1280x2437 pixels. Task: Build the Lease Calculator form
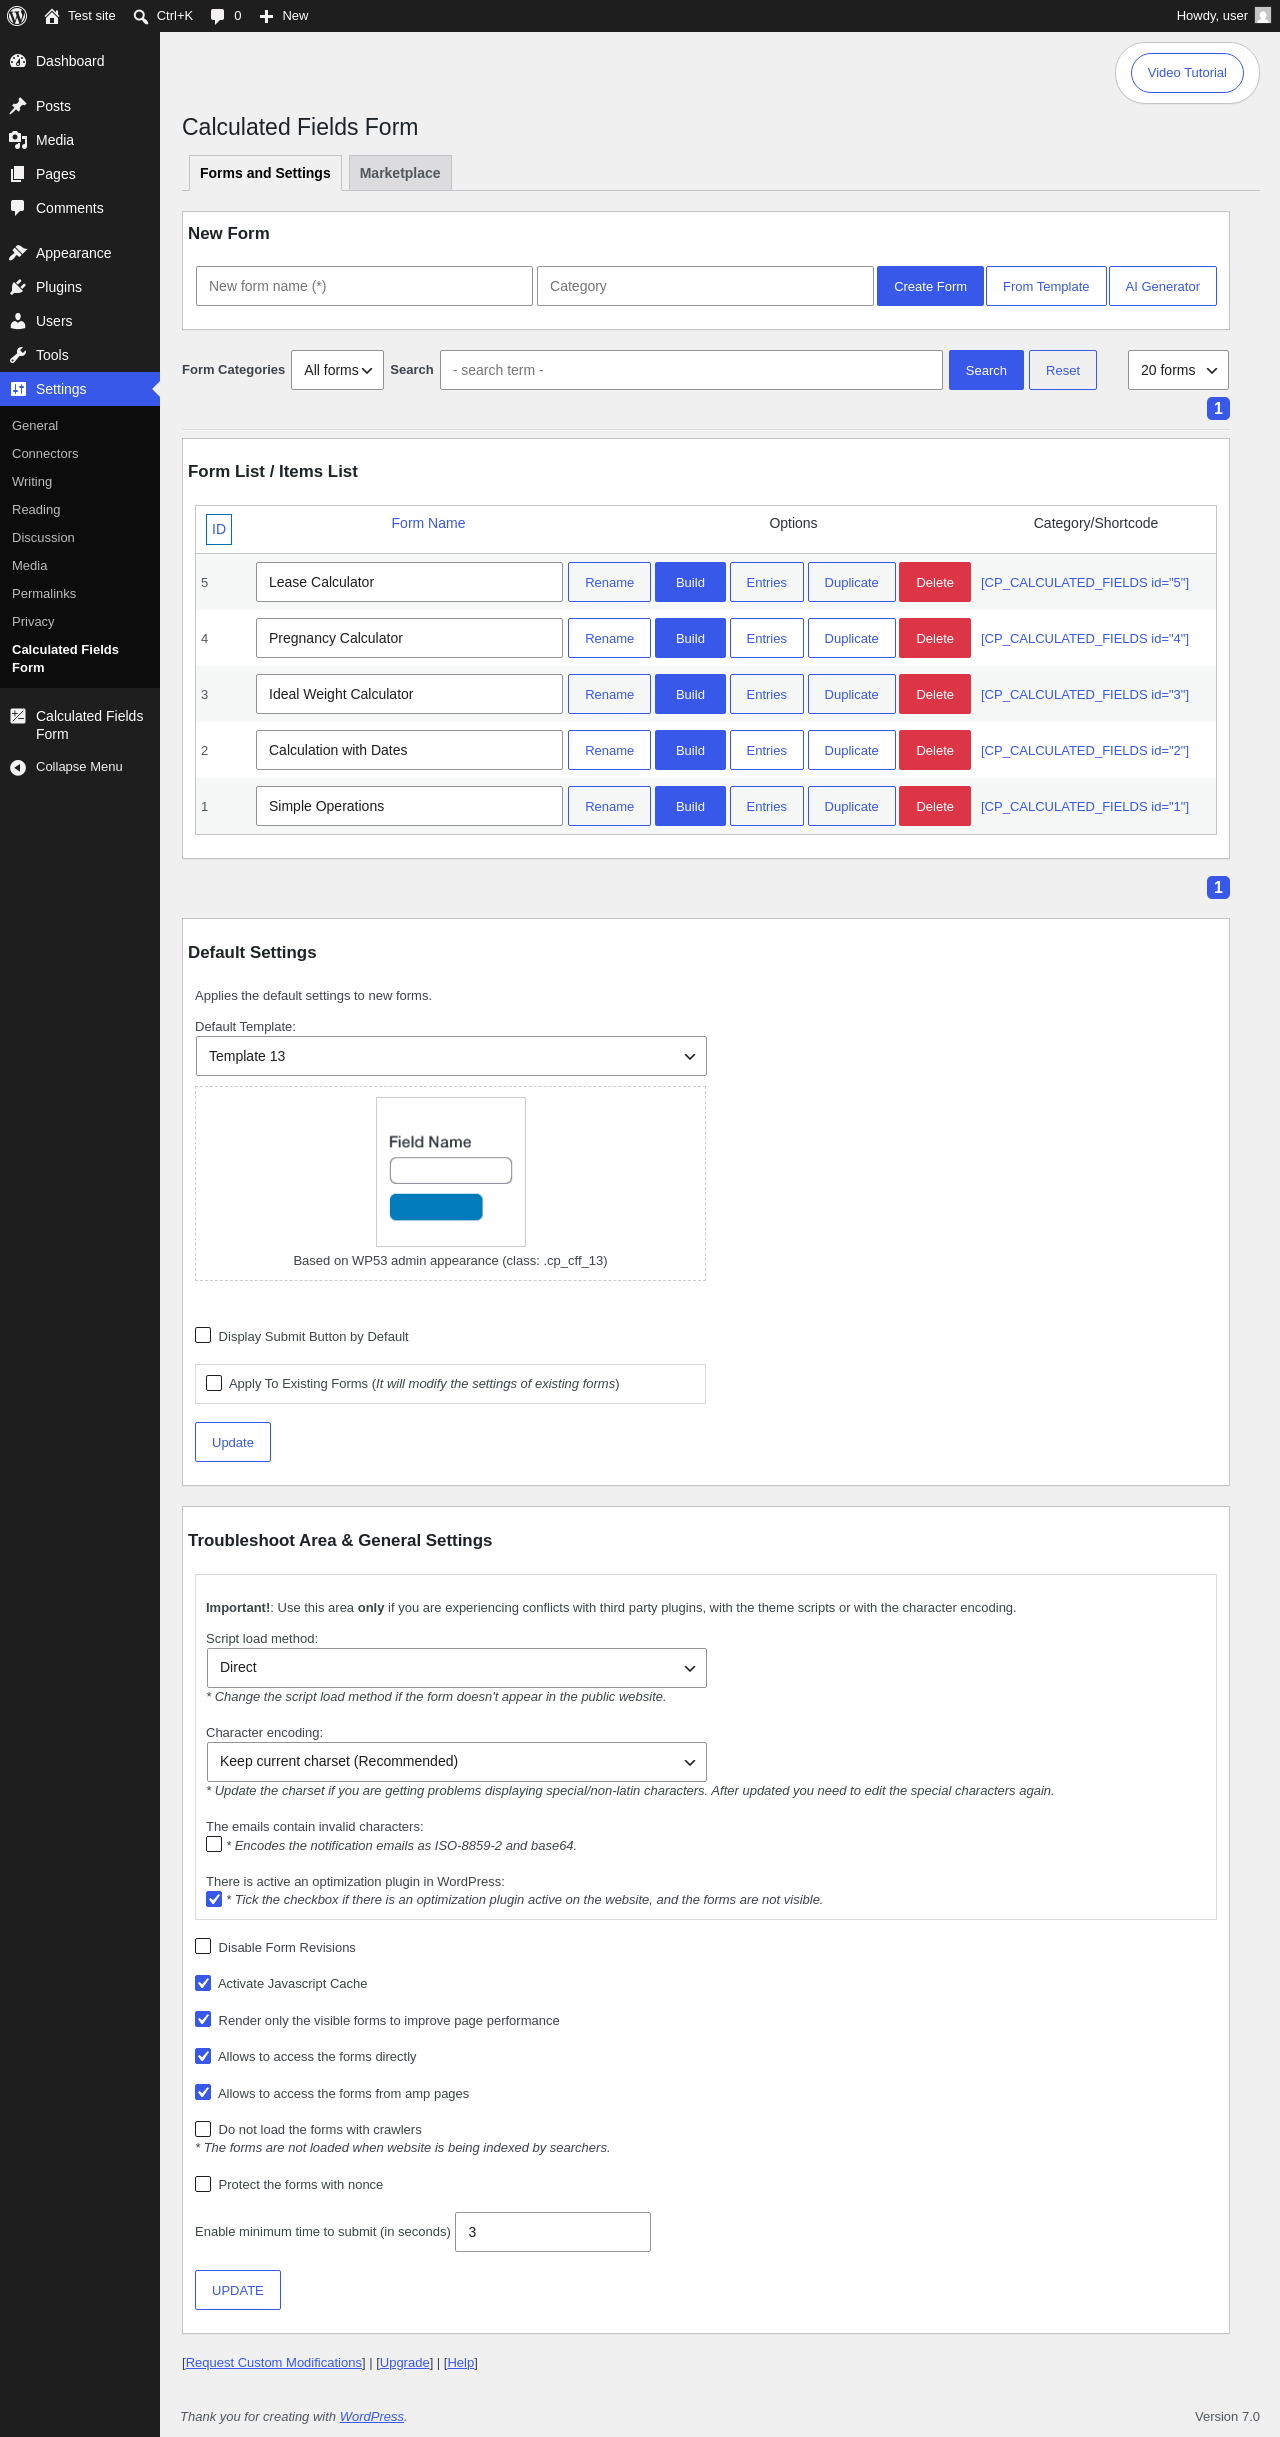point(690,582)
